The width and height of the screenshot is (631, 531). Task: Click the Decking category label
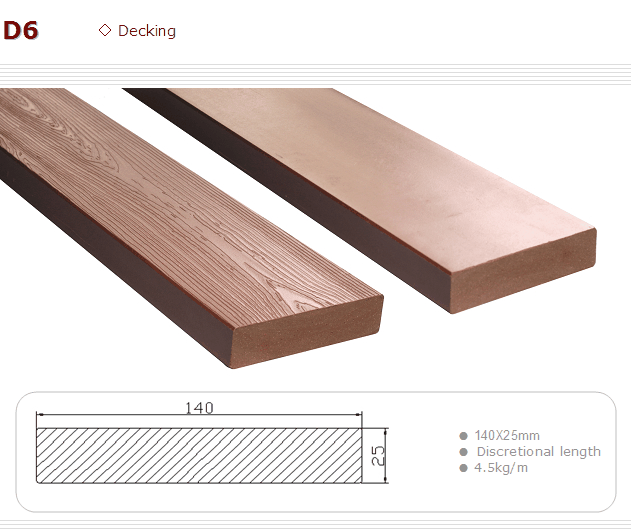coord(147,31)
